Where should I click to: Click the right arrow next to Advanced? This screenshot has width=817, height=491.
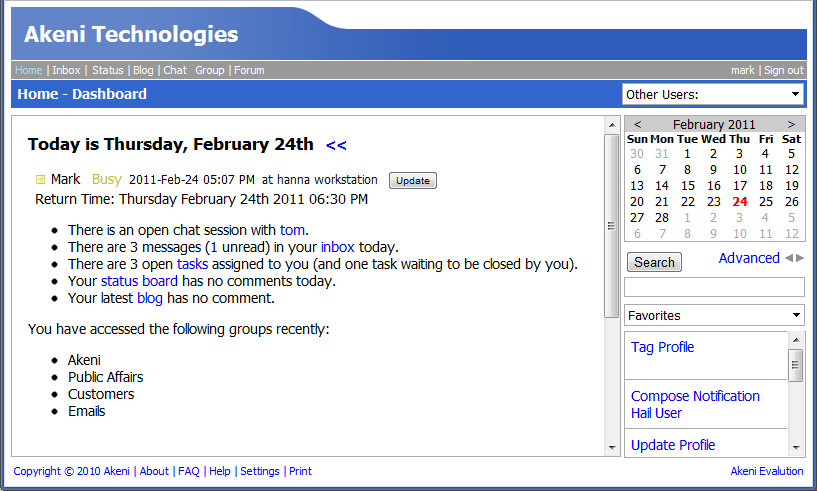800,258
